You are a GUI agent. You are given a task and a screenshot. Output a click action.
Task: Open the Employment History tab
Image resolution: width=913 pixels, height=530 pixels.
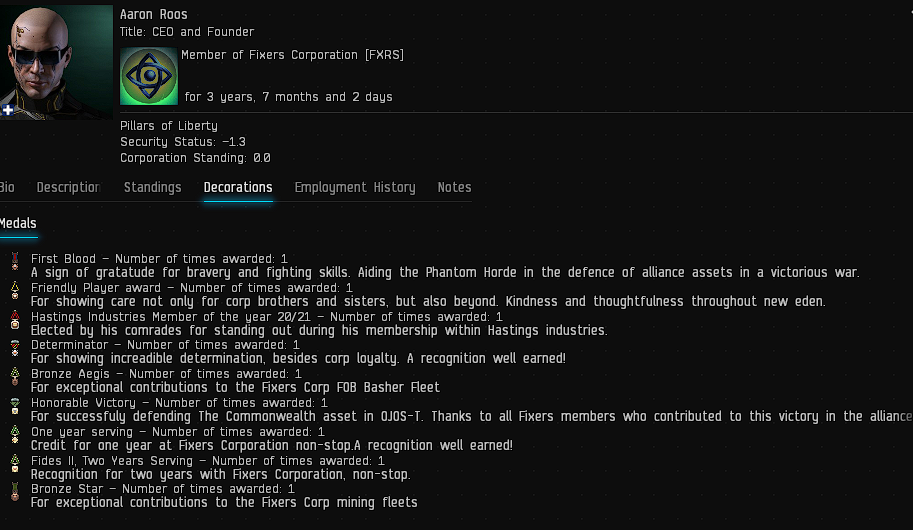point(355,188)
